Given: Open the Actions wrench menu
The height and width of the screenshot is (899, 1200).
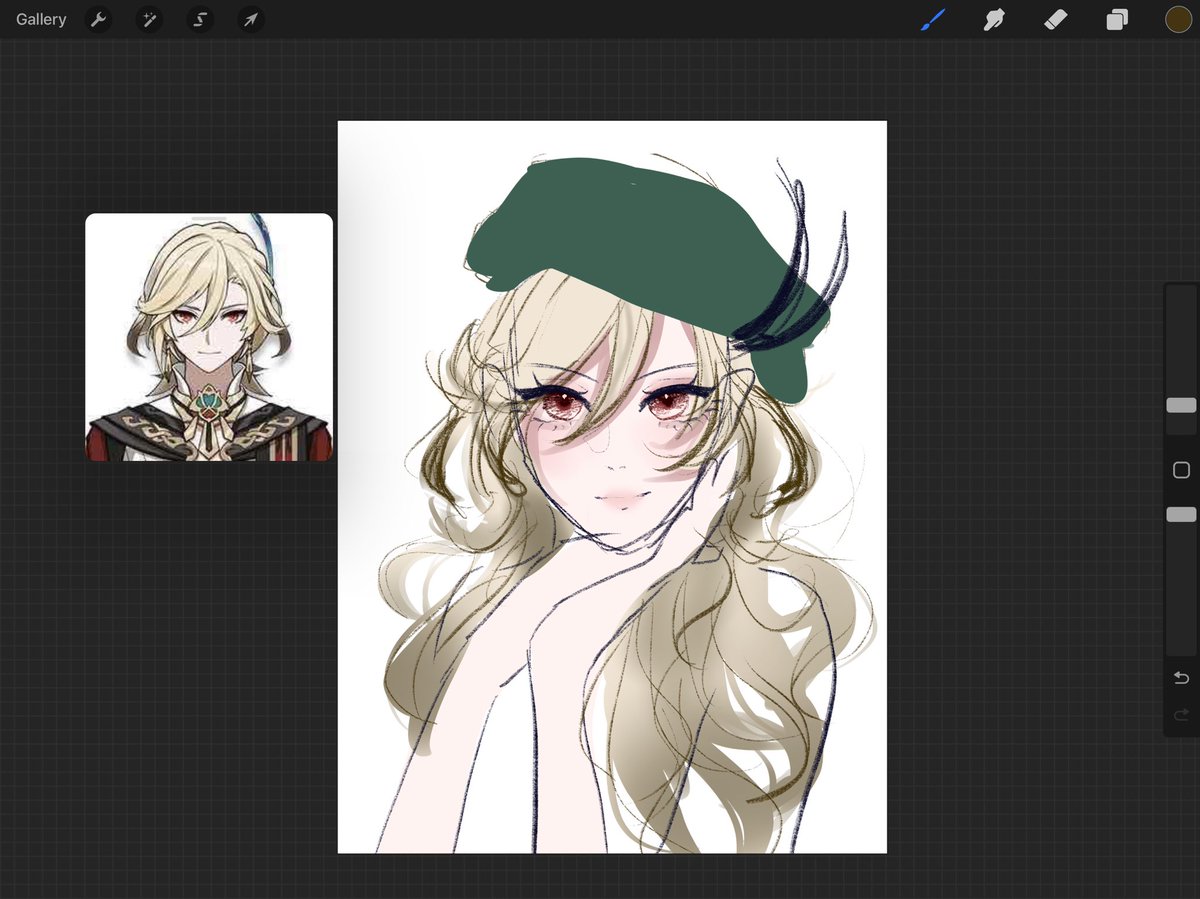Looking at the screenshot, I should 98,19.
